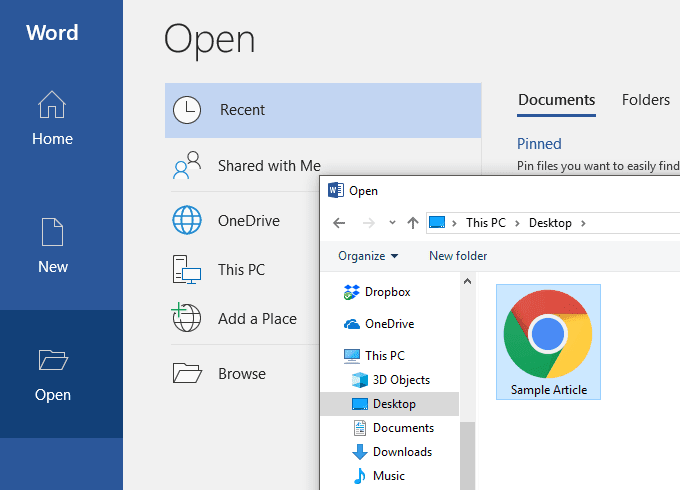Screen dimensions: 680x490
Task: Select the New document icon
Action: pos(53,232)
